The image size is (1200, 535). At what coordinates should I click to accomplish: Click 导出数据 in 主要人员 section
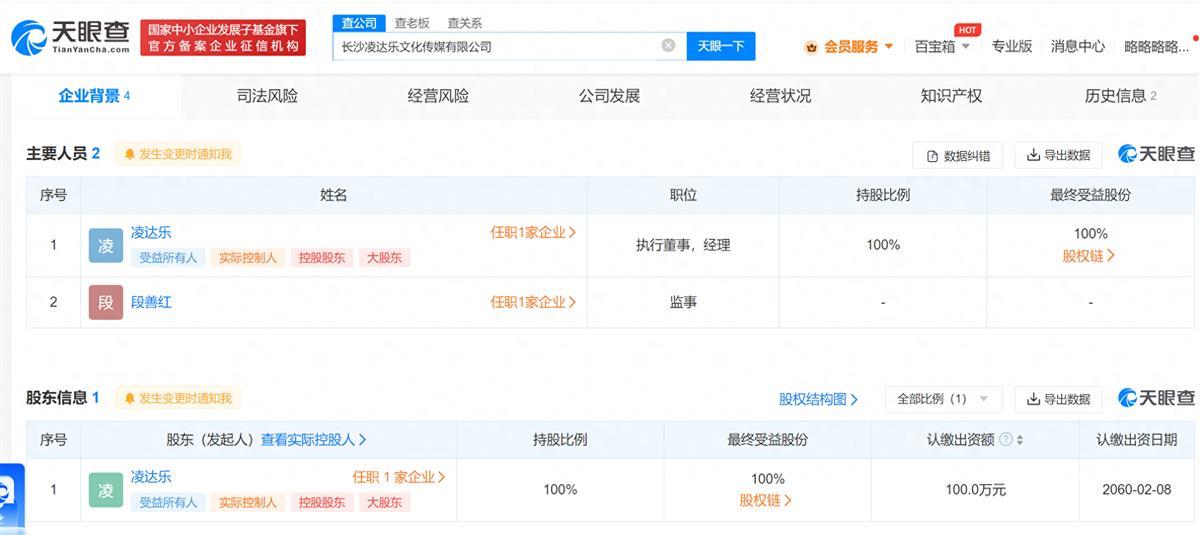(1058, 155)
